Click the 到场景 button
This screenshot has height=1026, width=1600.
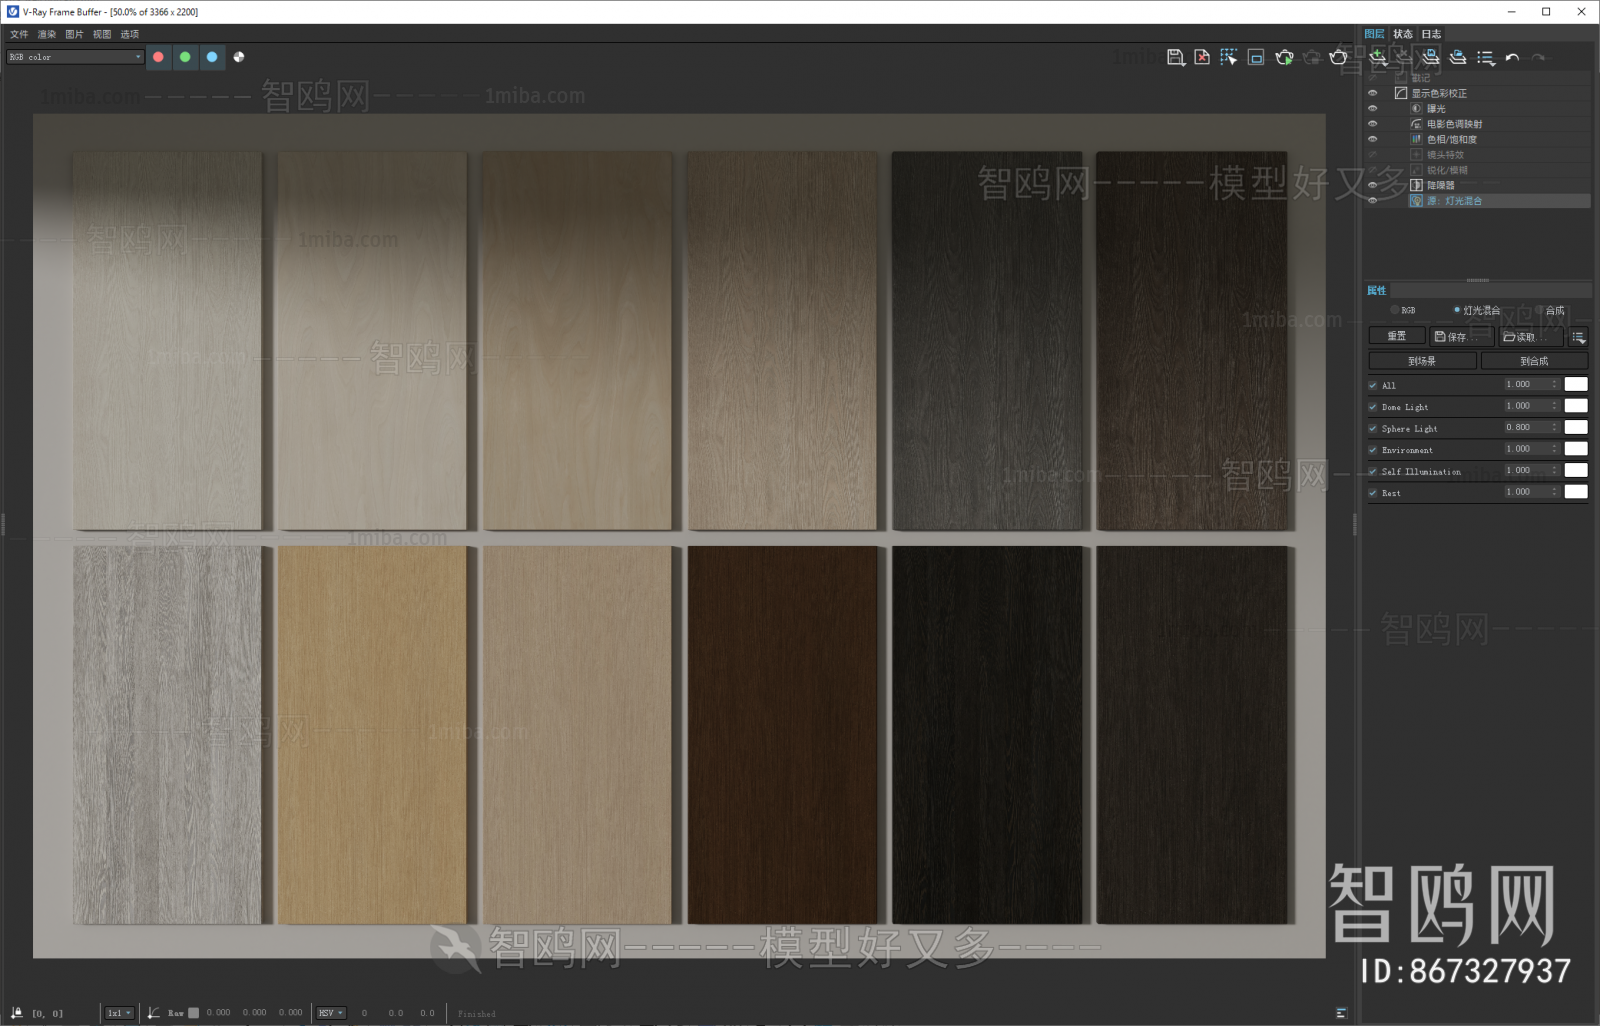[1422, 361]
